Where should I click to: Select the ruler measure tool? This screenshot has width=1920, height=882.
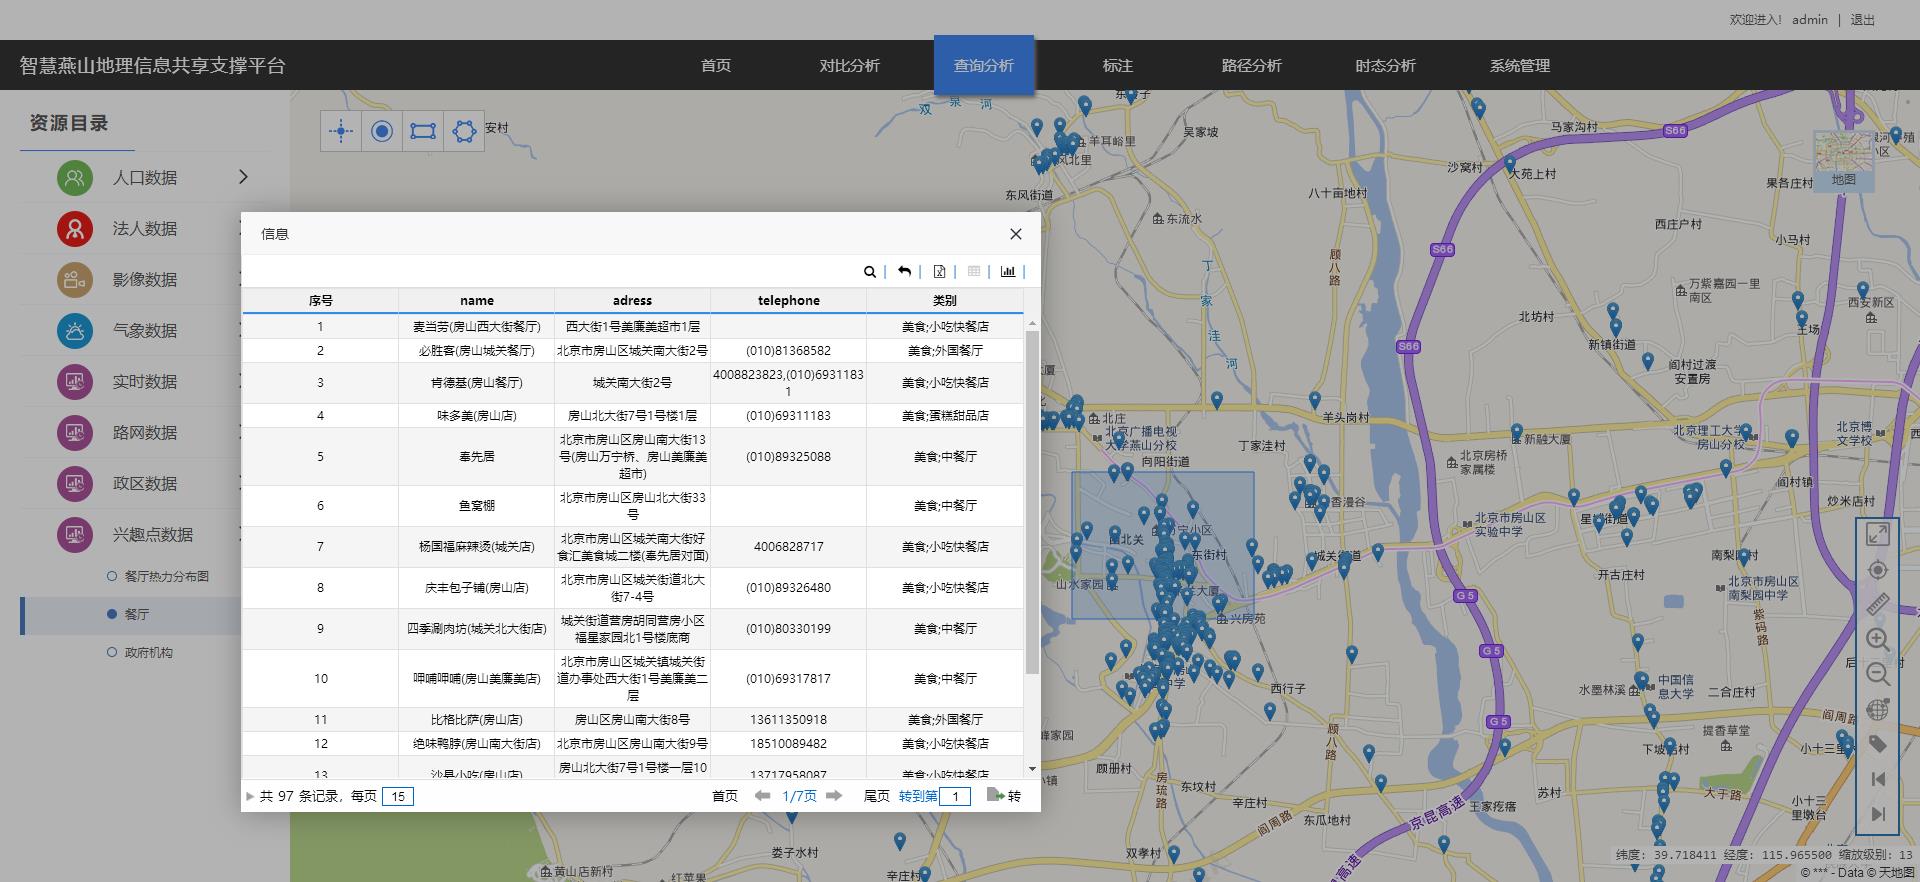point(1878,605)
